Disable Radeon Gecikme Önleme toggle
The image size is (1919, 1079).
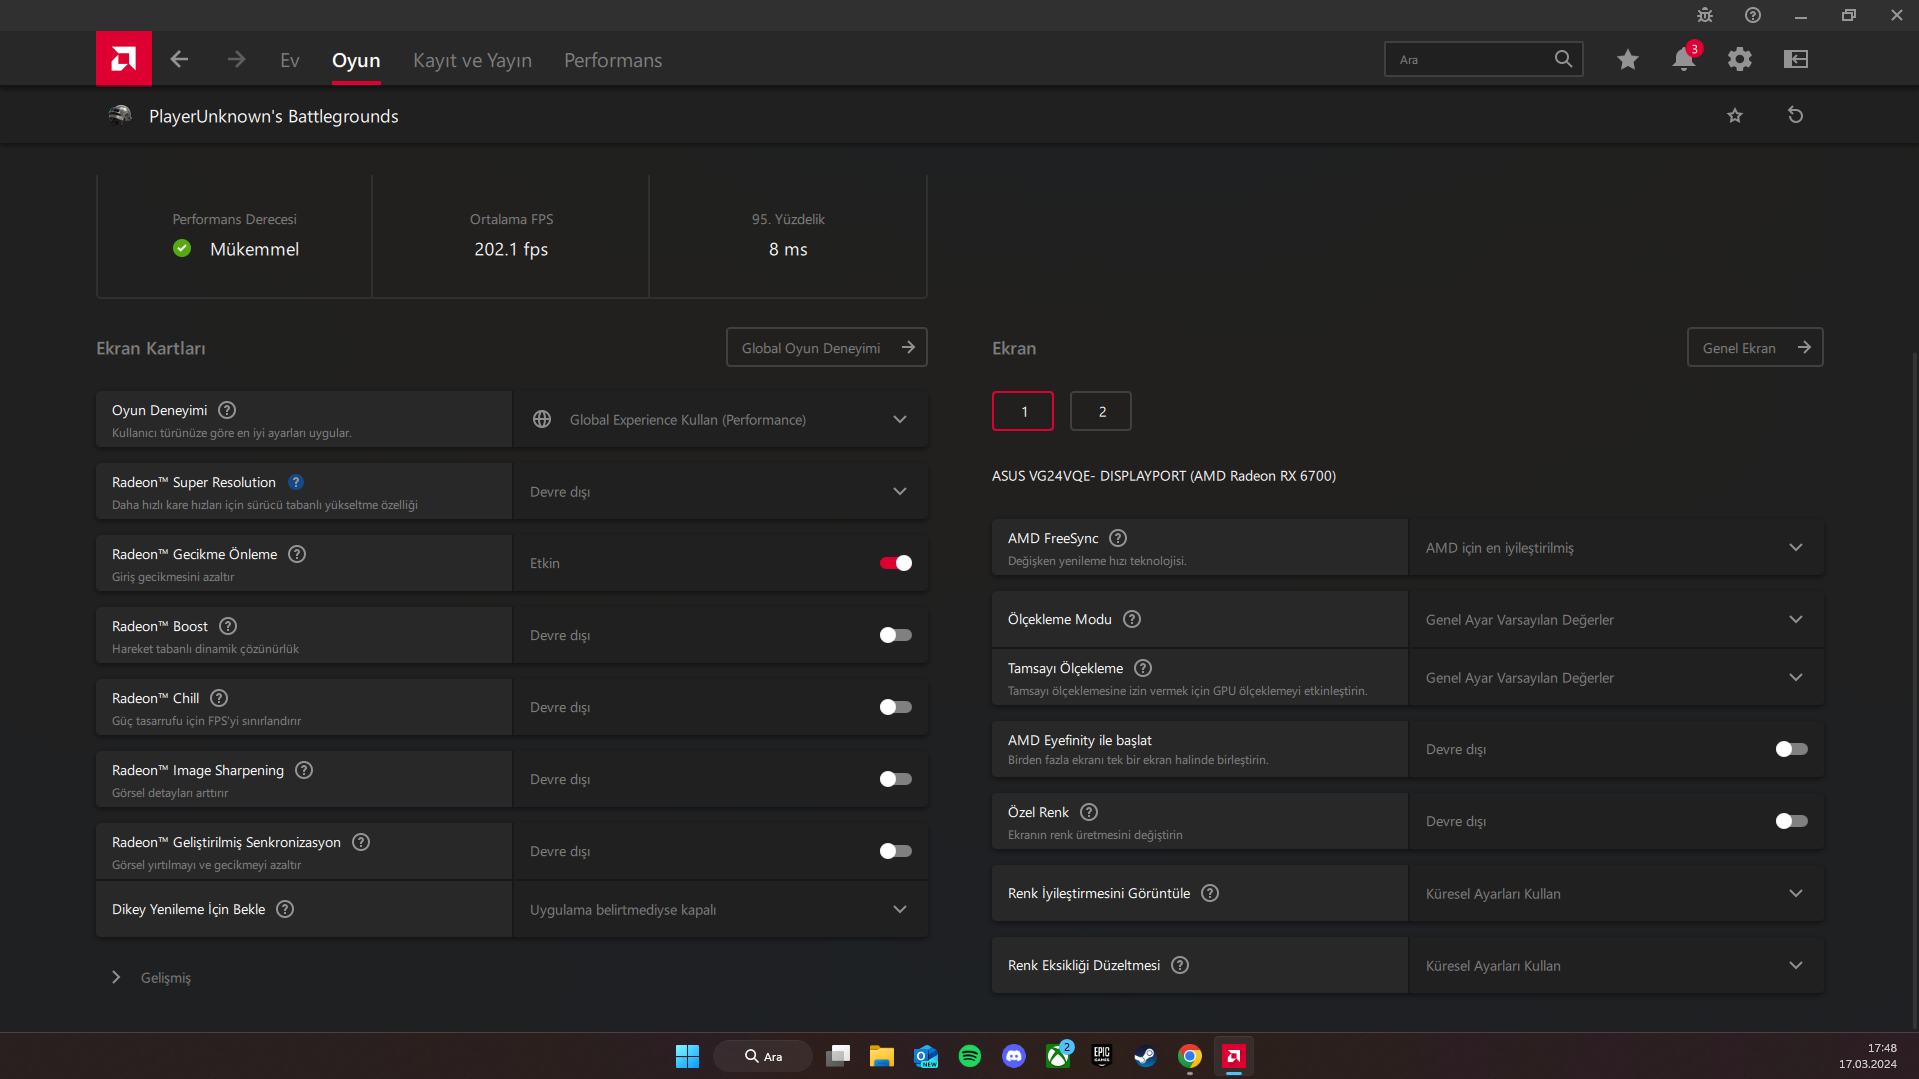[895, 563]
